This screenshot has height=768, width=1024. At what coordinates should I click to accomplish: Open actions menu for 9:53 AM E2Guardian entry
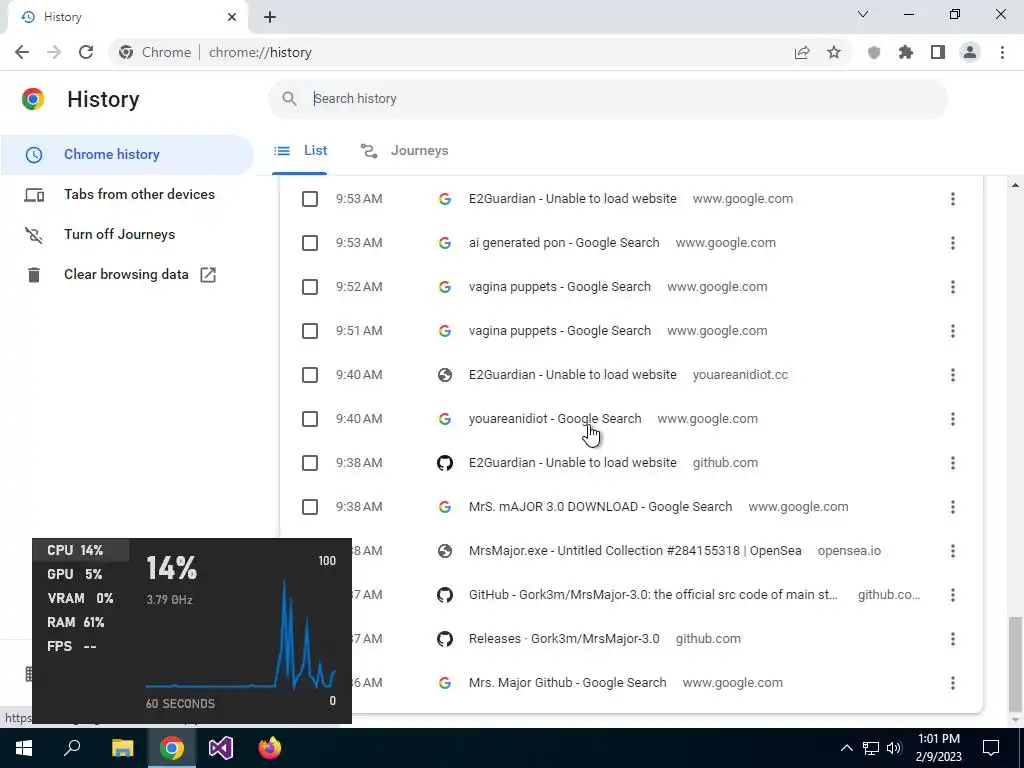click(x=953, y=199)
